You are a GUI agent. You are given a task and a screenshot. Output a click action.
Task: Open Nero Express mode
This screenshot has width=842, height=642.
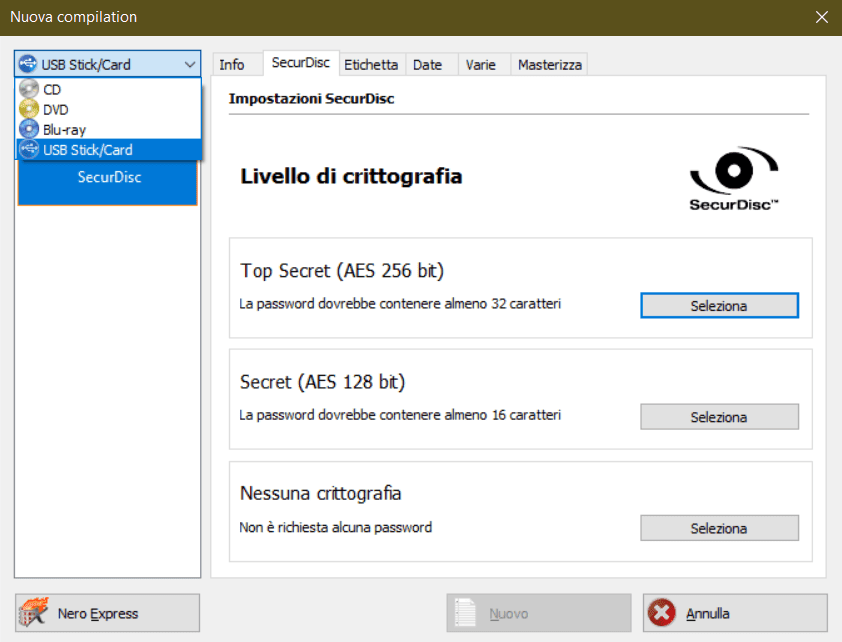point(107,613)
